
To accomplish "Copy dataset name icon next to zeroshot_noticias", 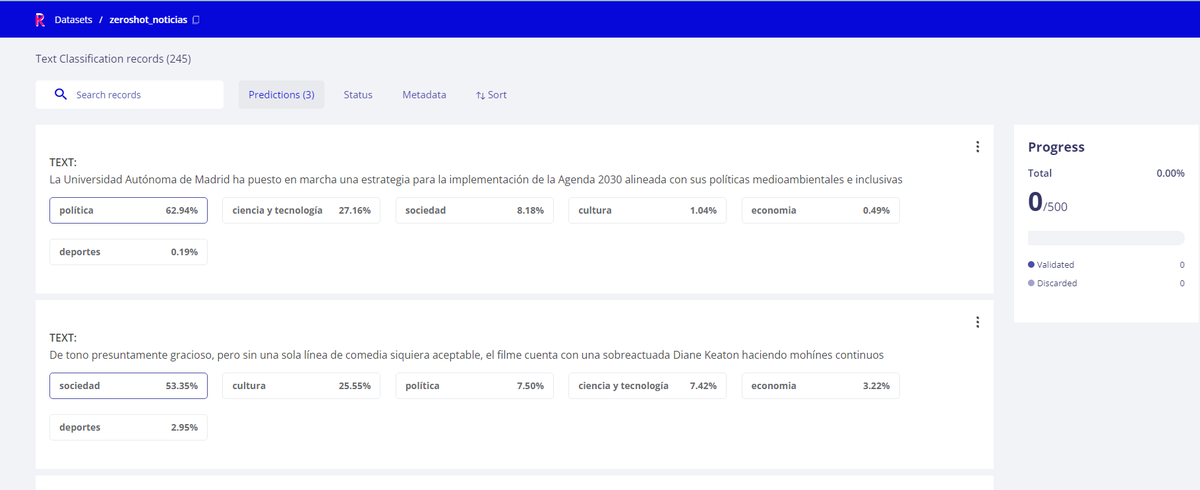I will click(196, 20).
